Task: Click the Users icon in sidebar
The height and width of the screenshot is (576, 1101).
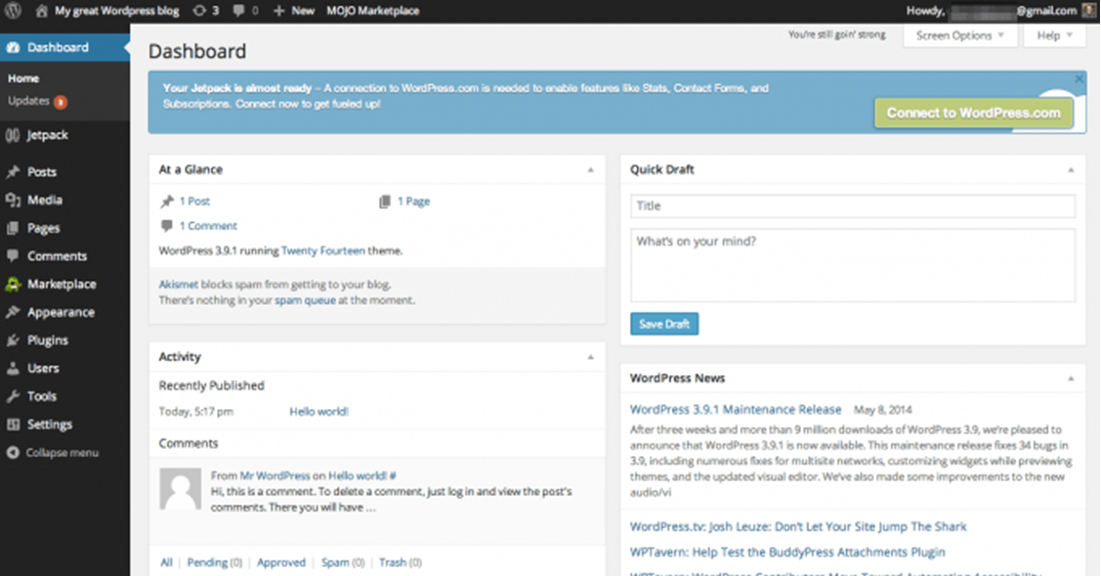Action: (13, 368)
